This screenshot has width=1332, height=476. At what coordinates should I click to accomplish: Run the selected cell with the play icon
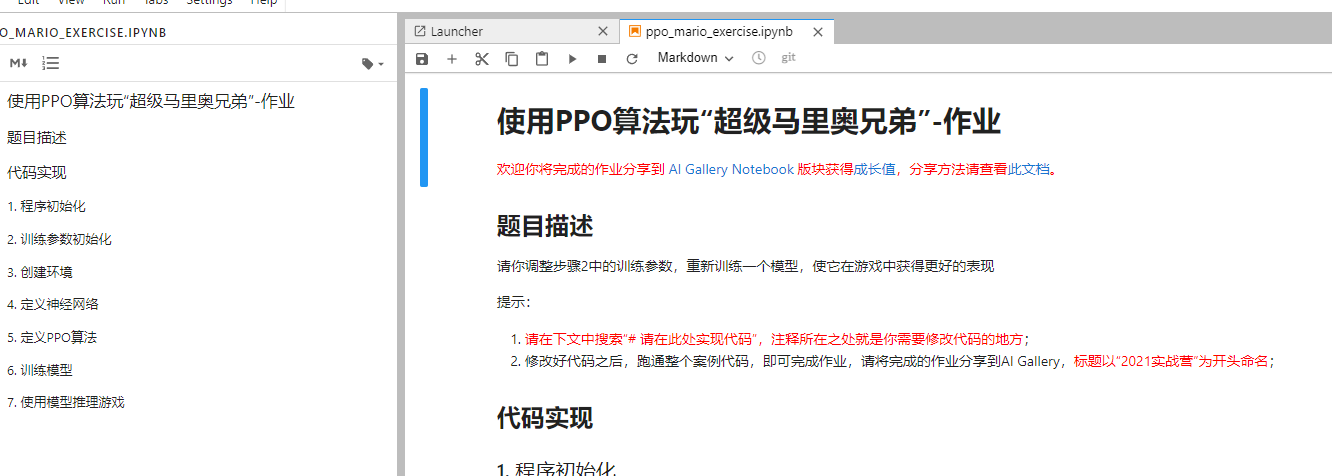point(572,59)
